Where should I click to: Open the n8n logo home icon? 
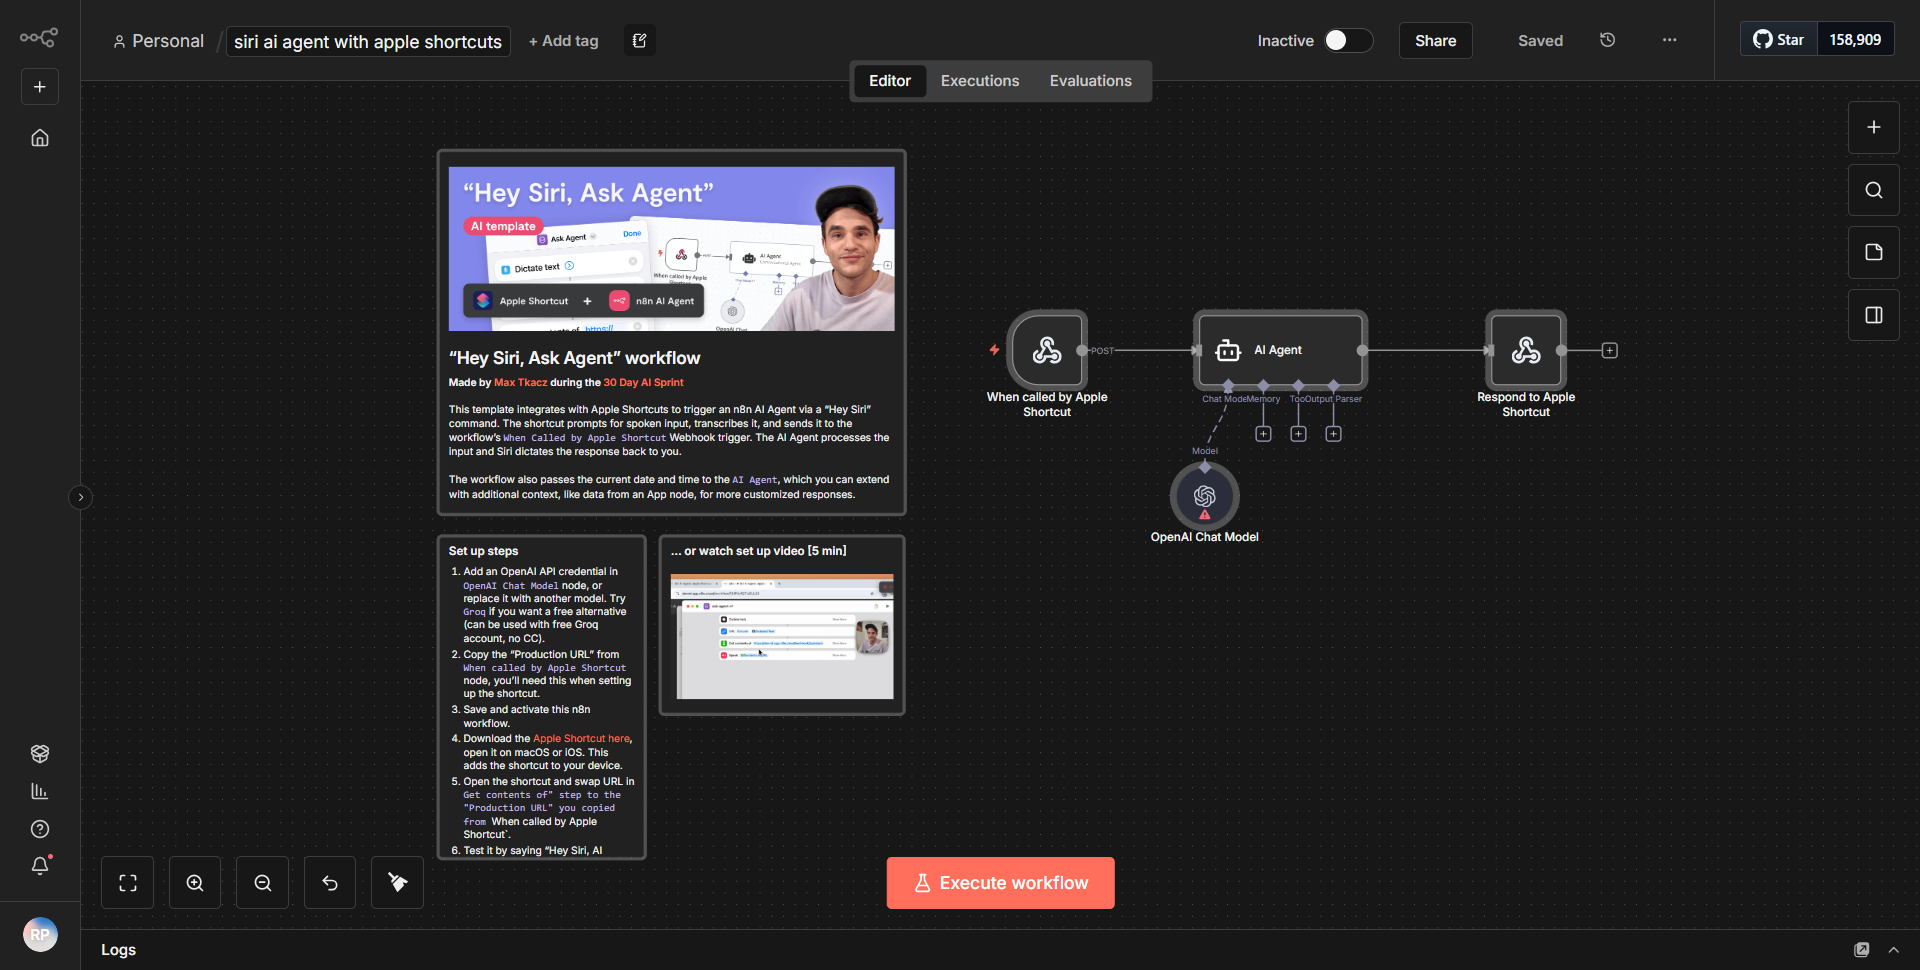tap(39, 38)
